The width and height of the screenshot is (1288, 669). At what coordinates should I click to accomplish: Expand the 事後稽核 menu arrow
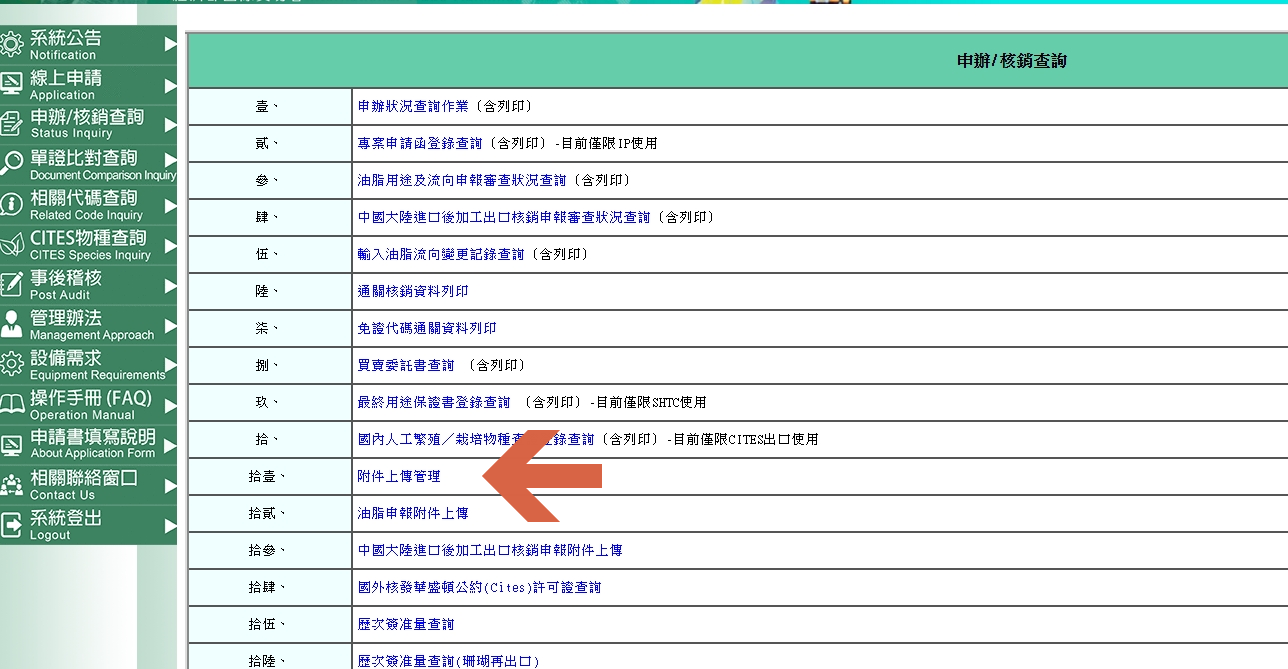click(x=170, y=285)
